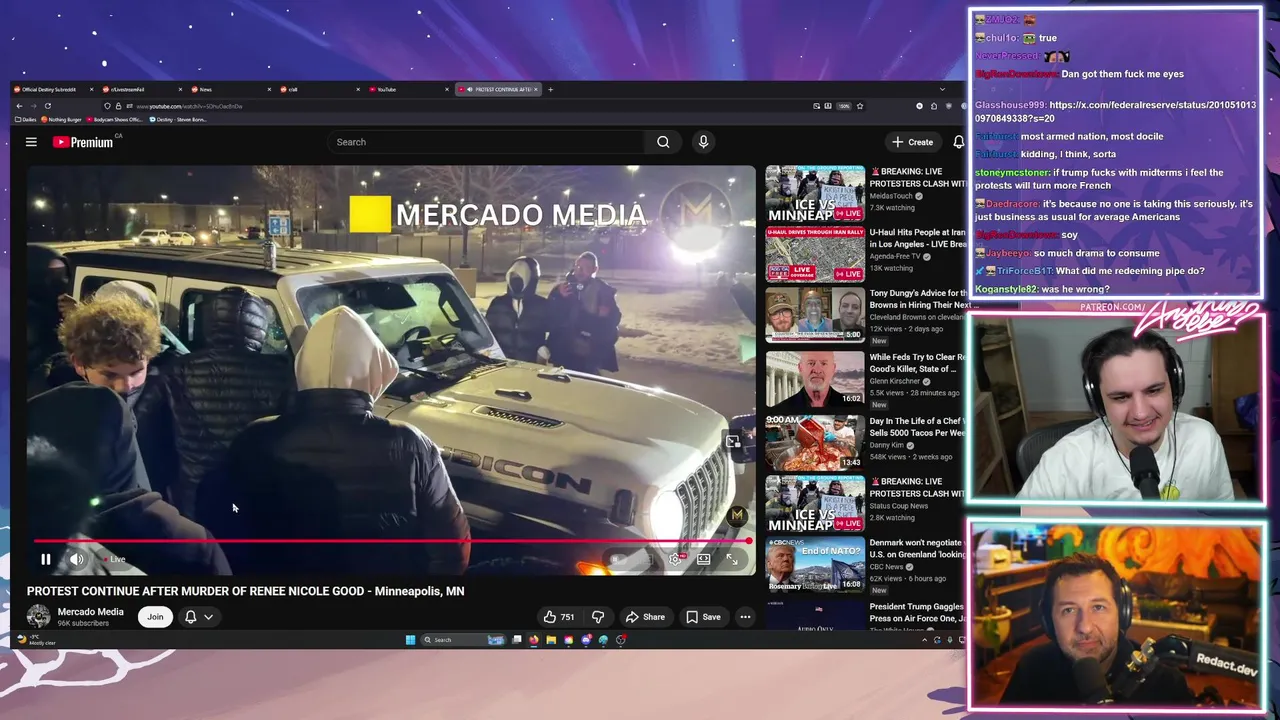Open the three-dot more actions menu

[x=745, y=617]
